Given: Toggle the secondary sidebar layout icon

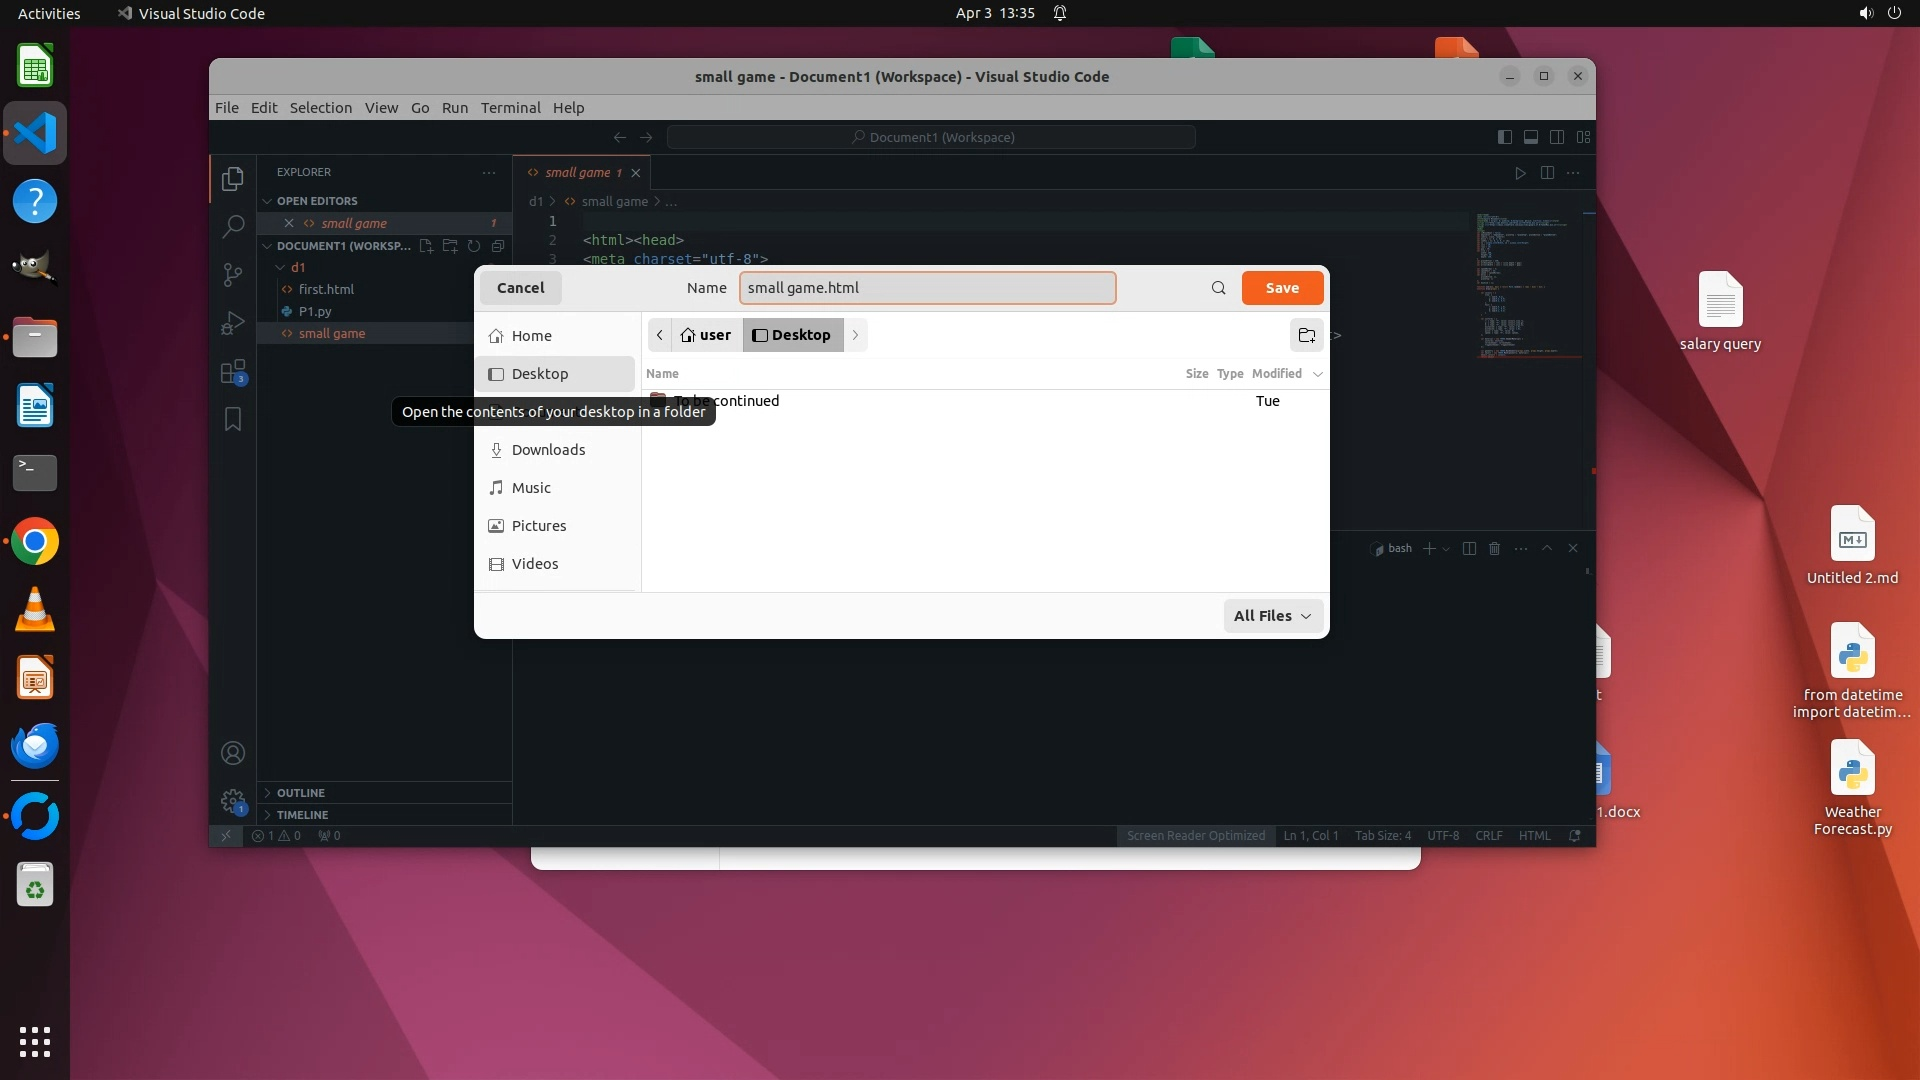Looking at the screenshot, I should coord(1557,137).
